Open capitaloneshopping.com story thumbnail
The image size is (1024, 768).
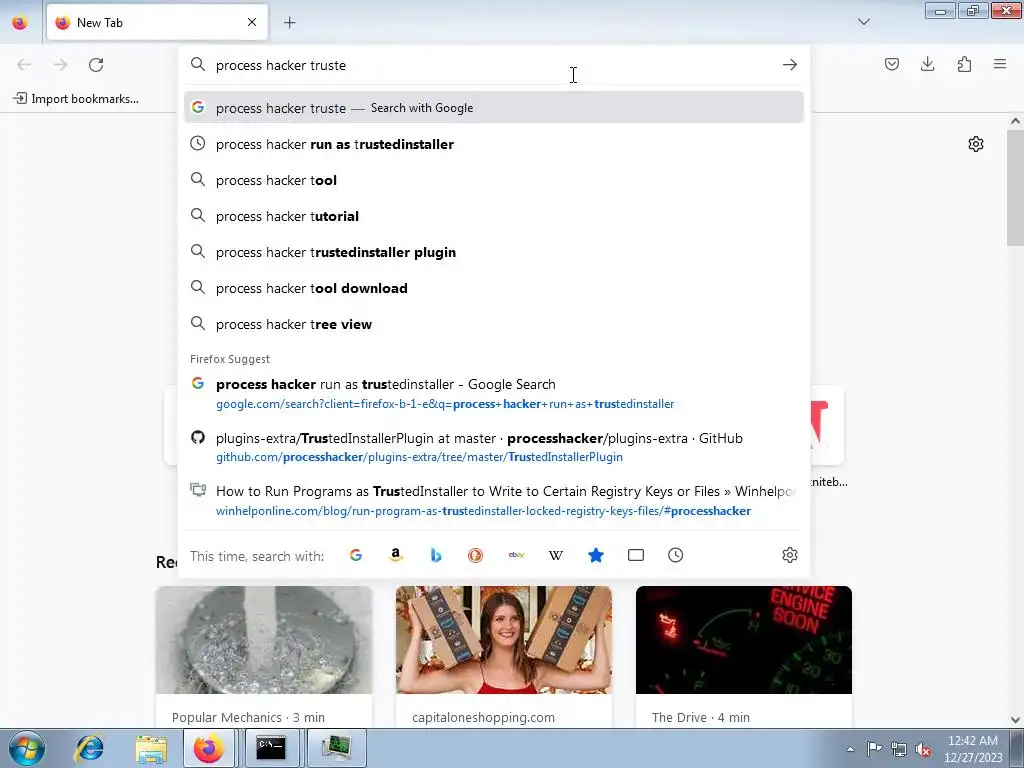tap(504, 640)
